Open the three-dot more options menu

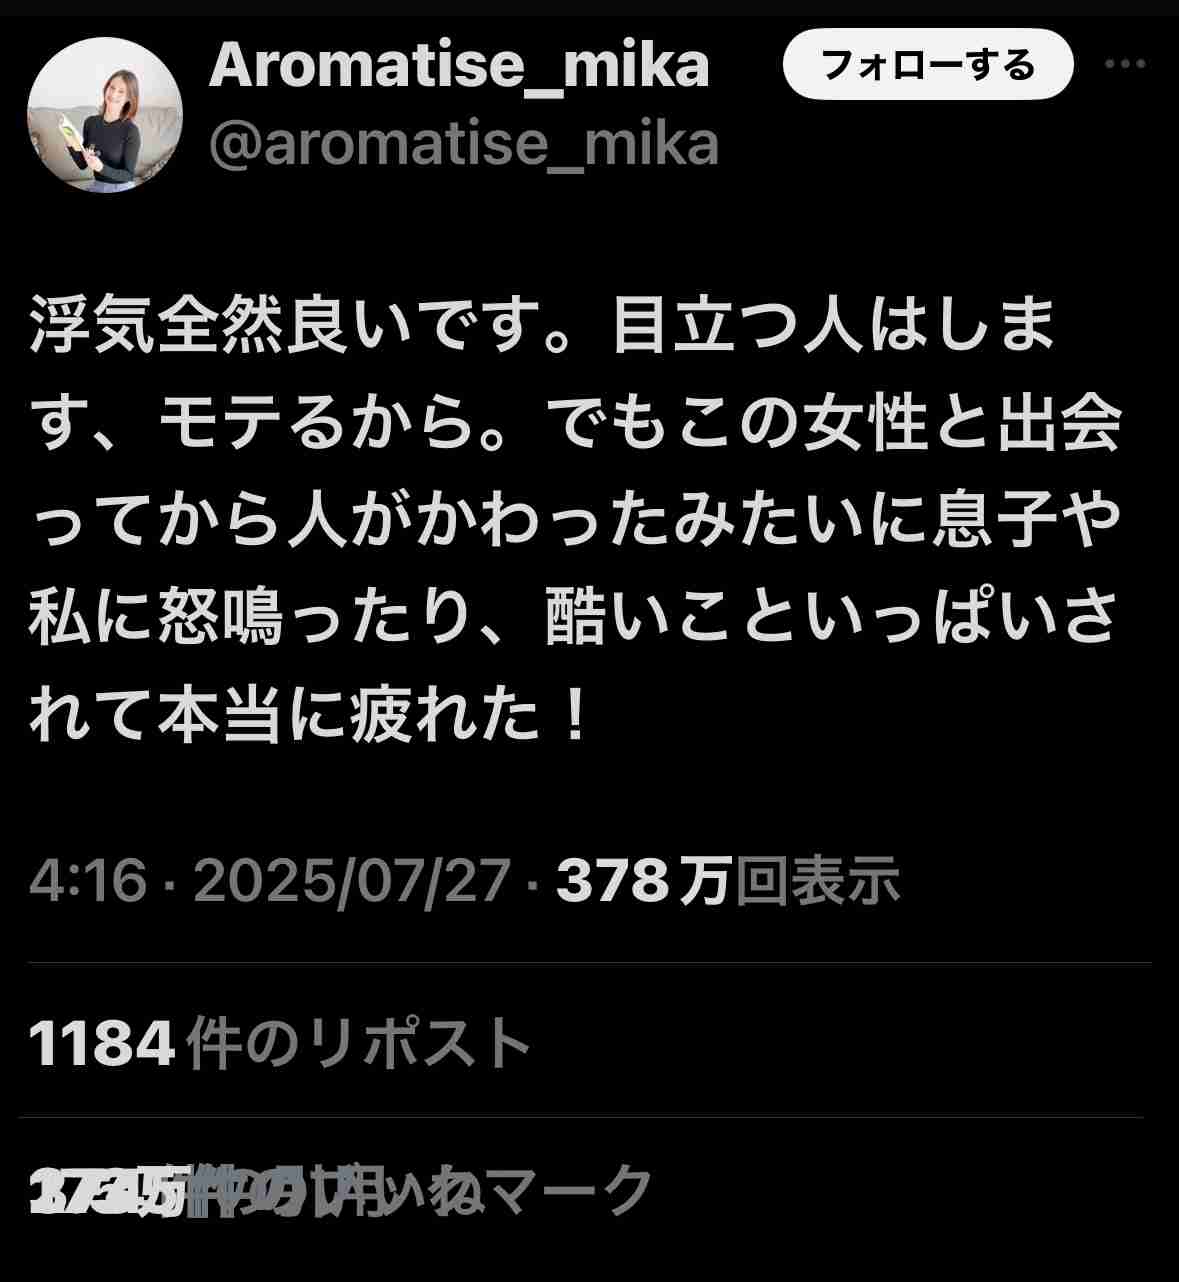(x=1124, y=64)
